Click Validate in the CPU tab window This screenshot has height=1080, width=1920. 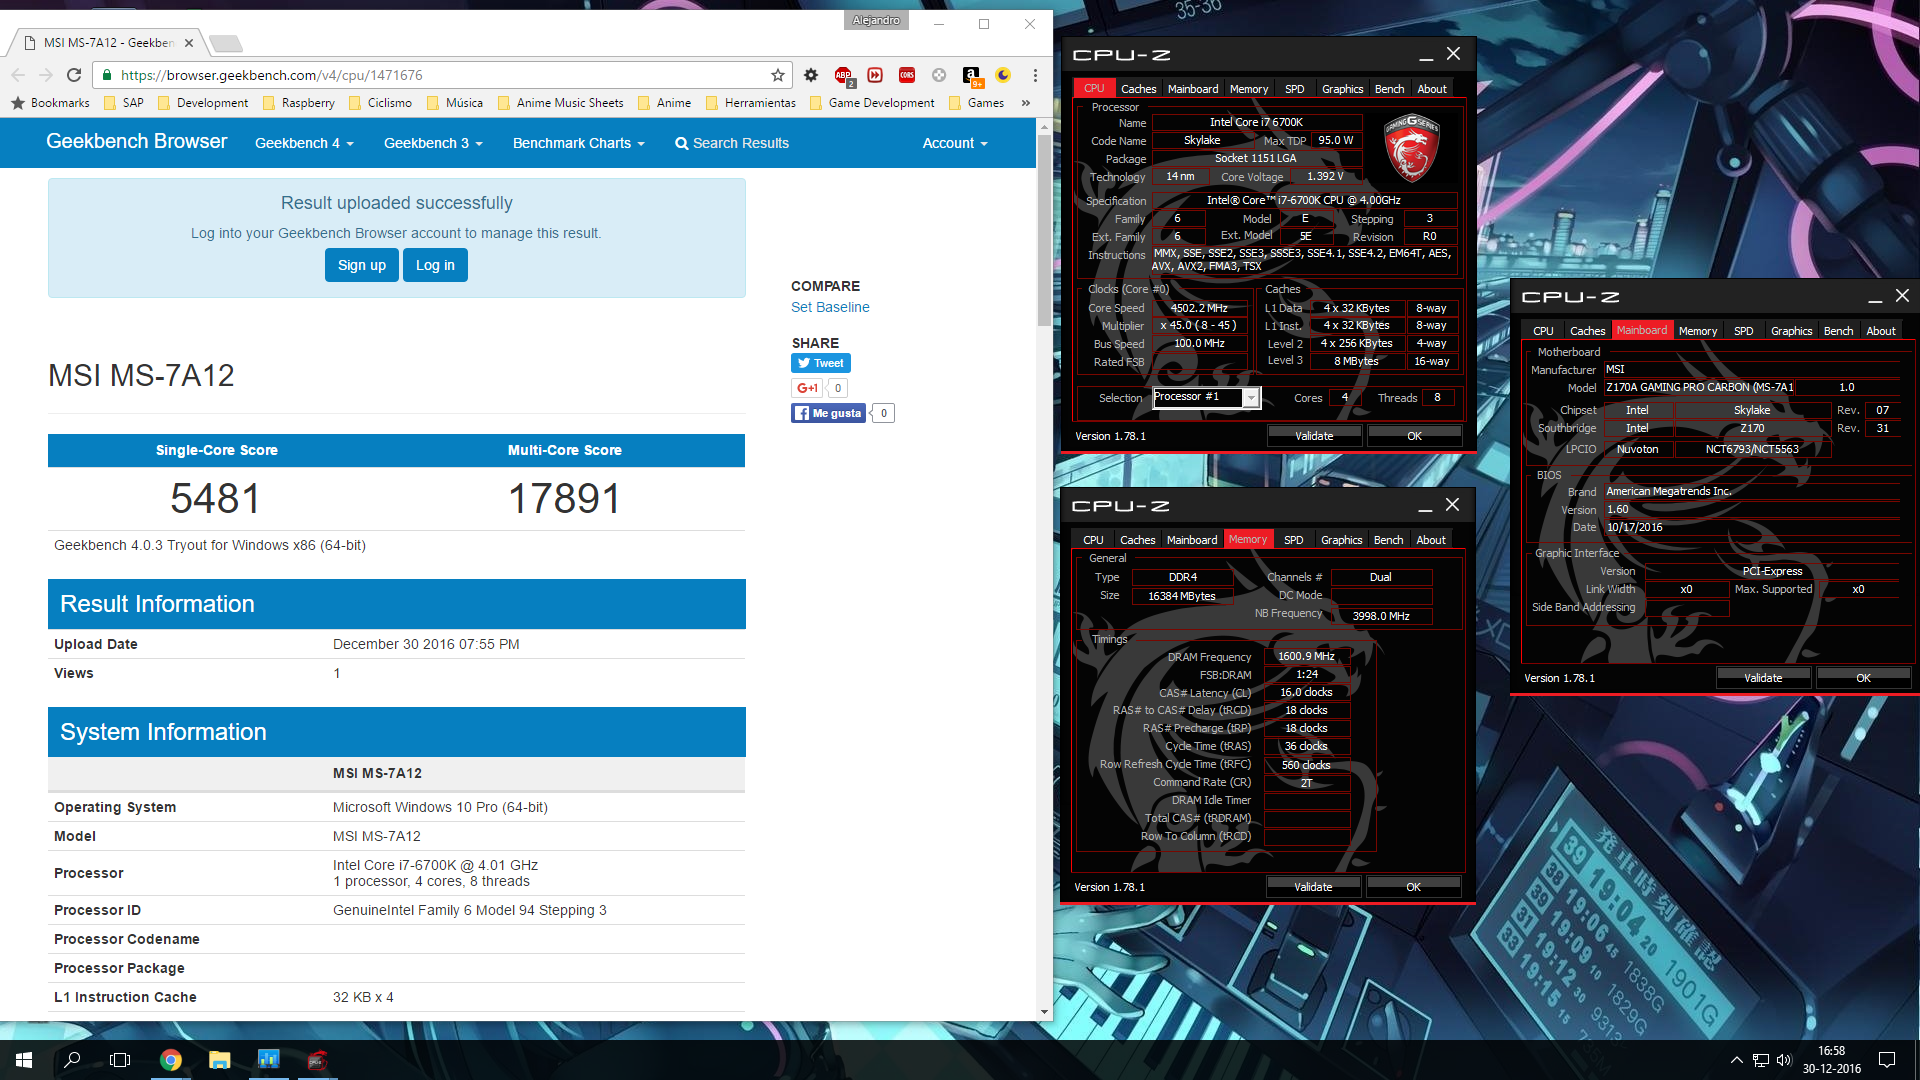pos(1314,436)
